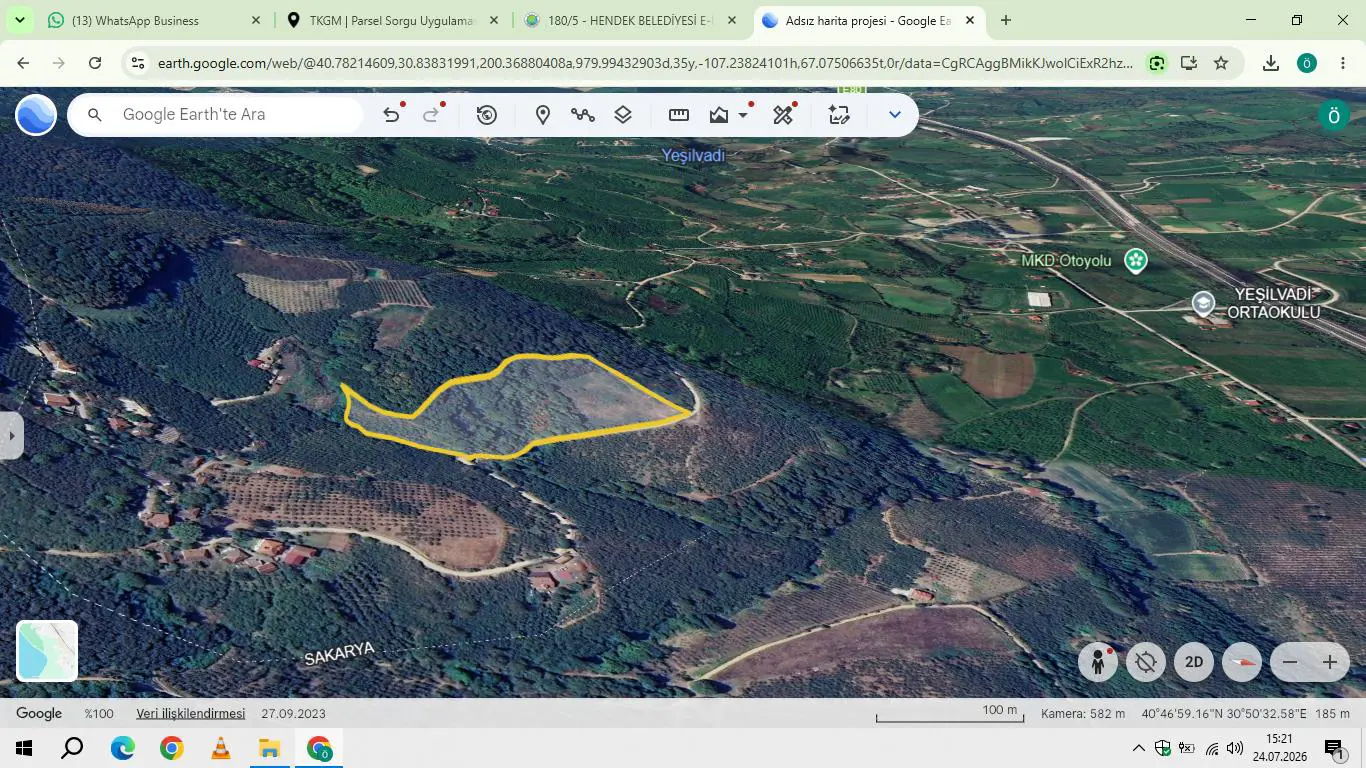
Task: Open the Windows Start menu
Action: tap(24, 748)
